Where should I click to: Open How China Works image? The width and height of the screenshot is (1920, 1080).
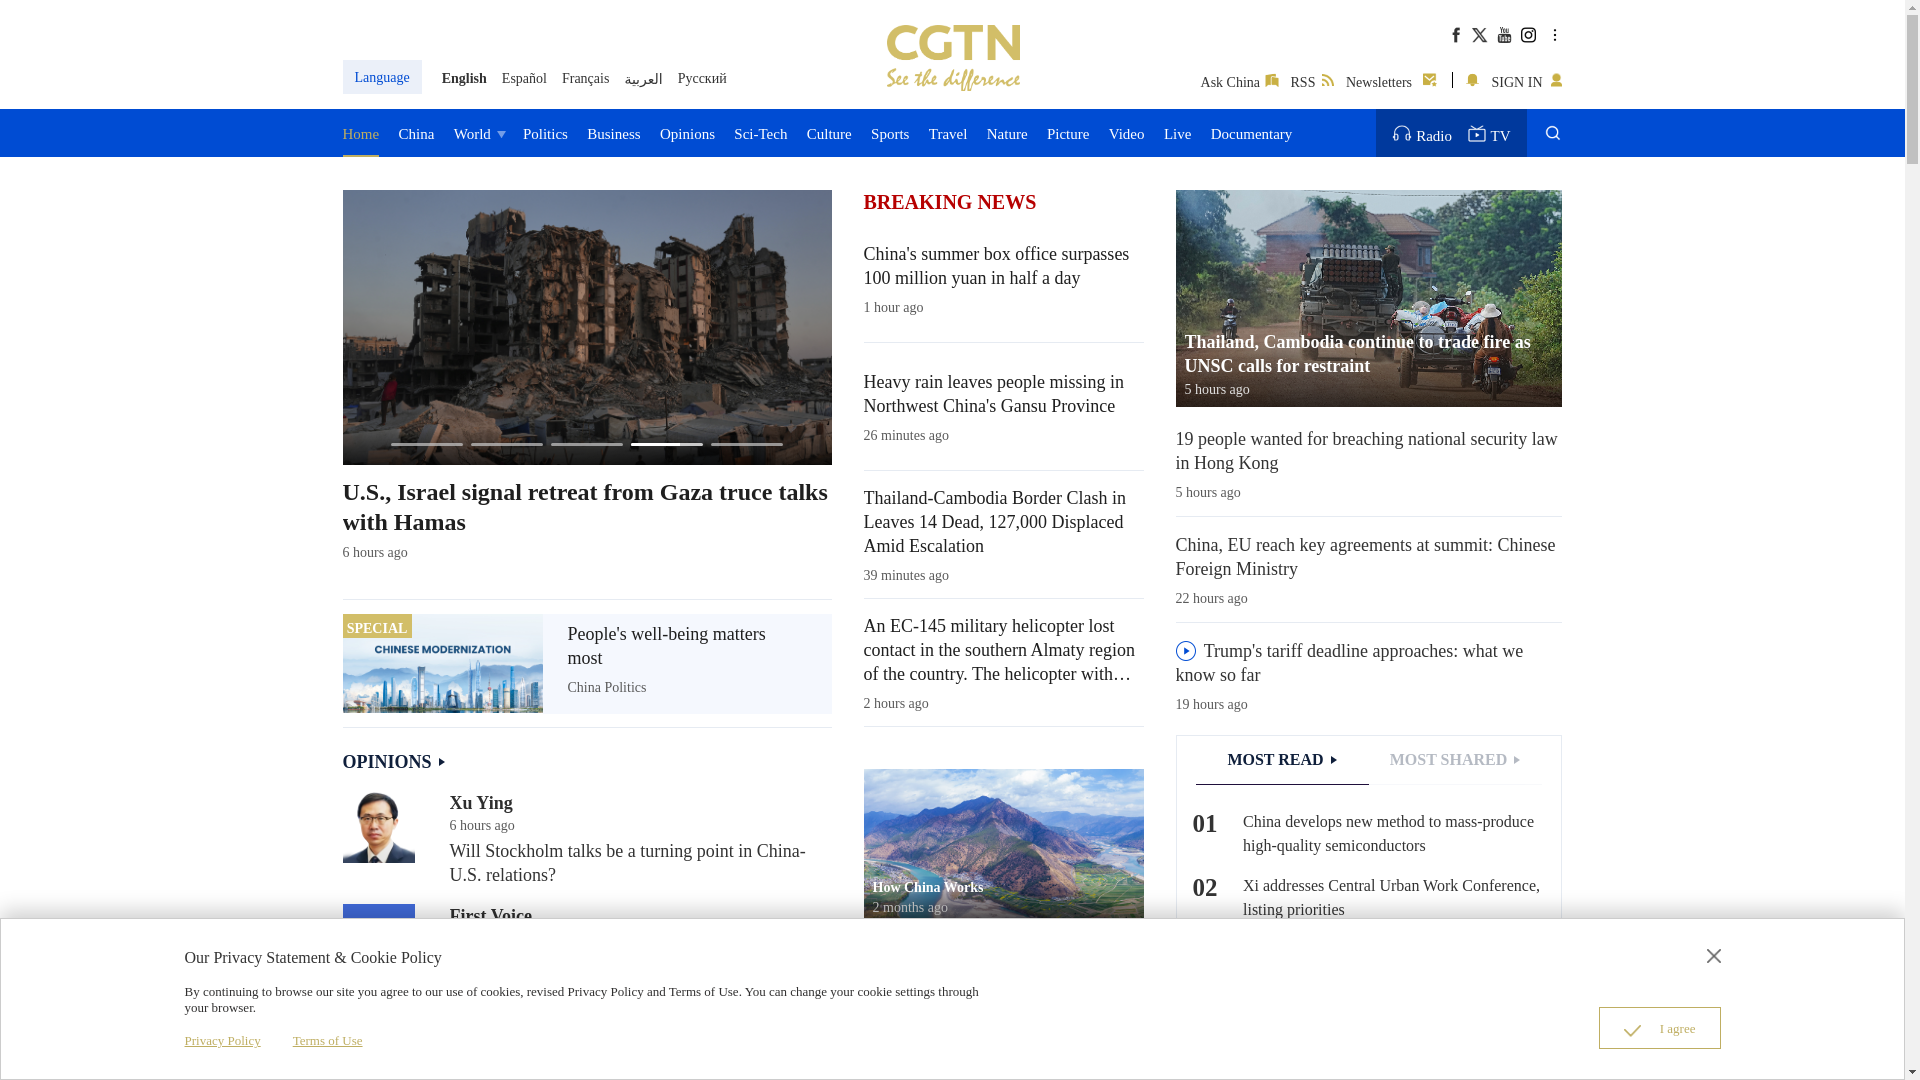coord(1004,845)
